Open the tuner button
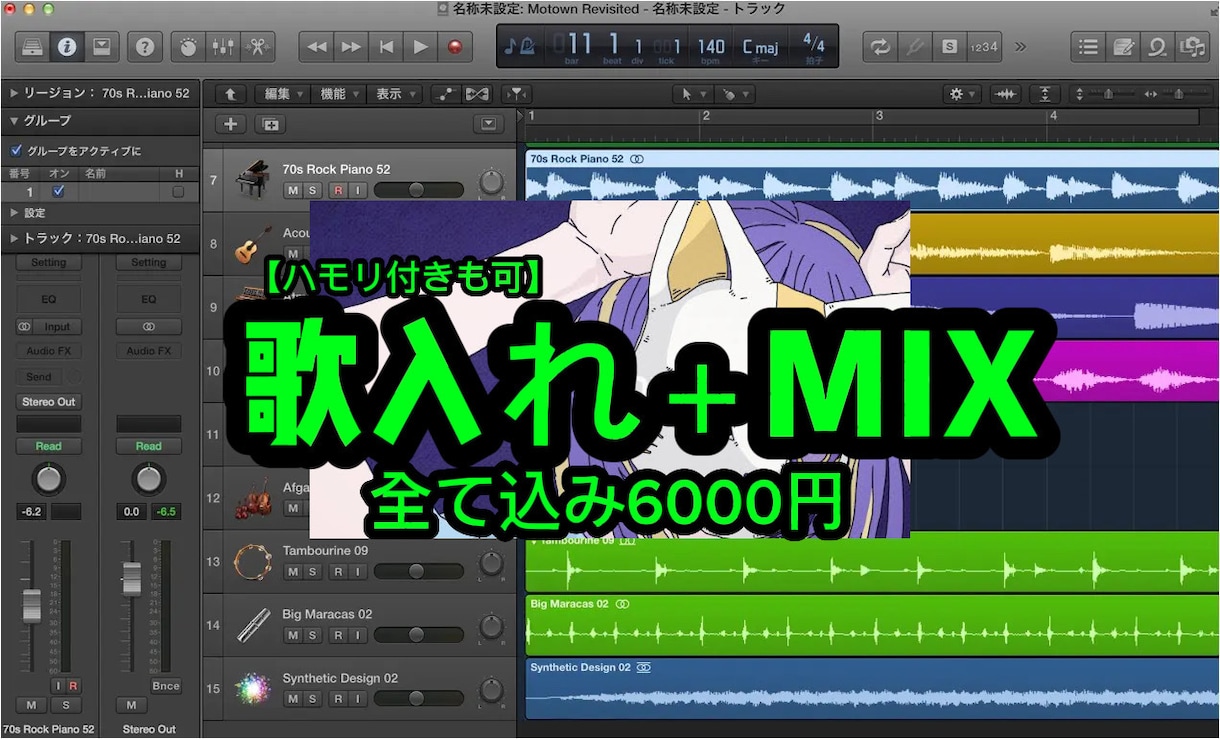The image size is (1220, 739). pyautogui.click(x=914, y=46)
